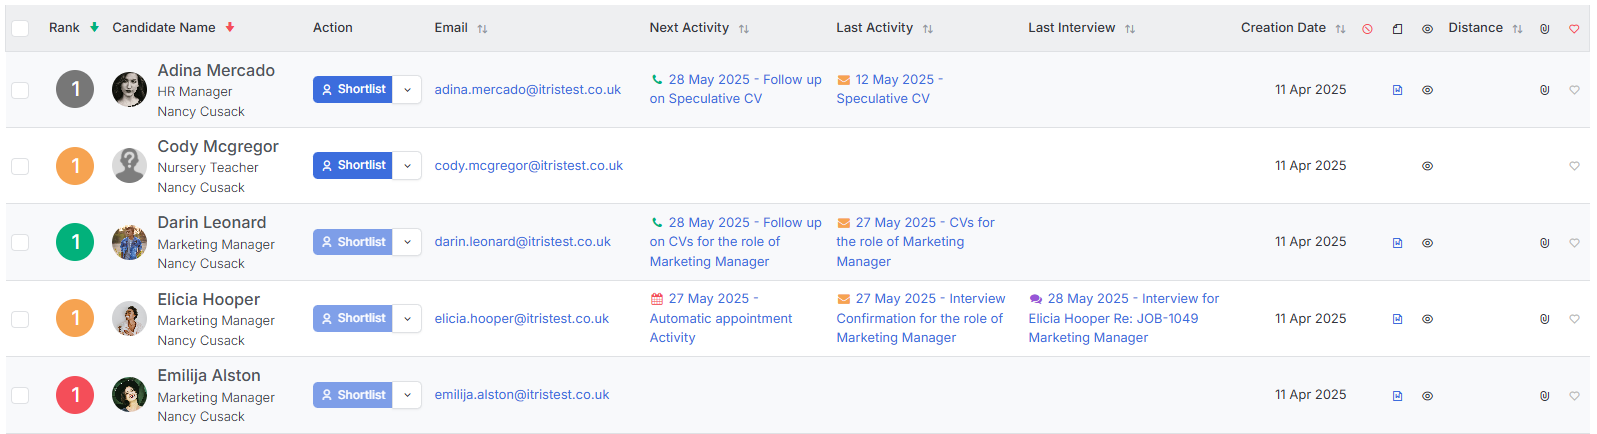Image resolution: width=1597 pixels, height=434 pixels.
Task: Click attachment icon in Darin Leonard row
Action: coord(1544,243)
